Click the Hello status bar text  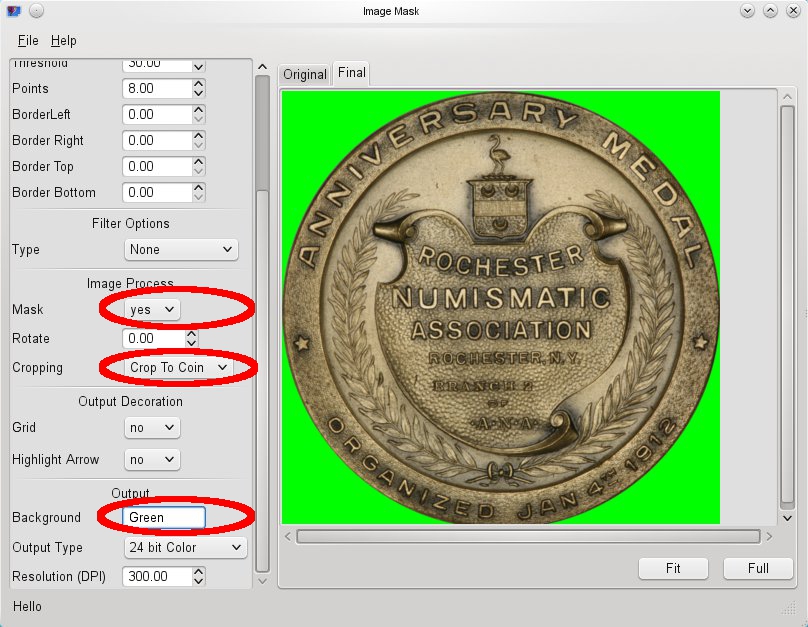click(27, 606)
